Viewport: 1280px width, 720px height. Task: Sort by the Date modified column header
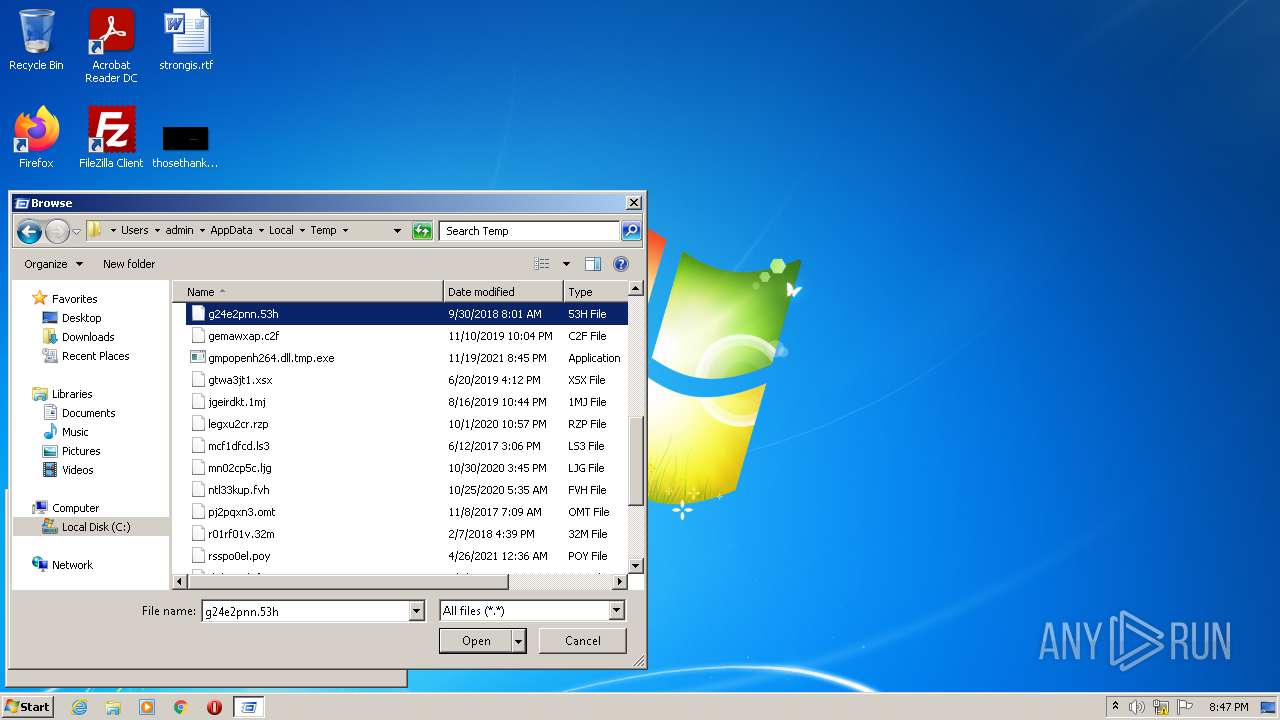pyautogui.click(x=503, y=292)
